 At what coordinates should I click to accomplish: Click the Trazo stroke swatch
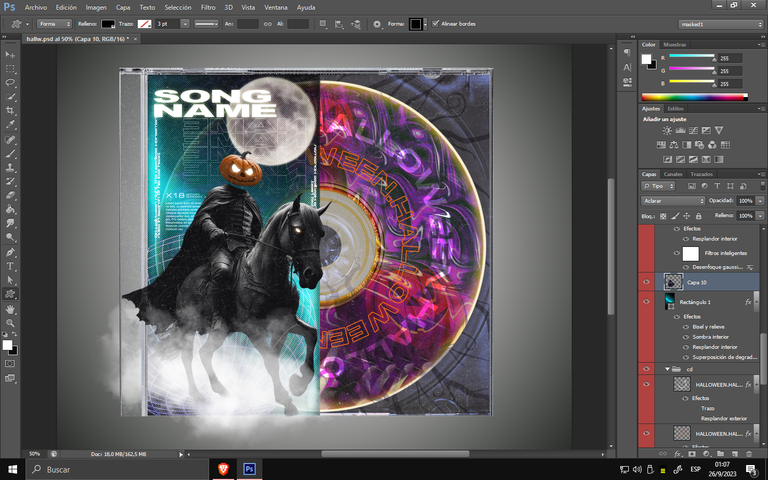pos(144,24)
